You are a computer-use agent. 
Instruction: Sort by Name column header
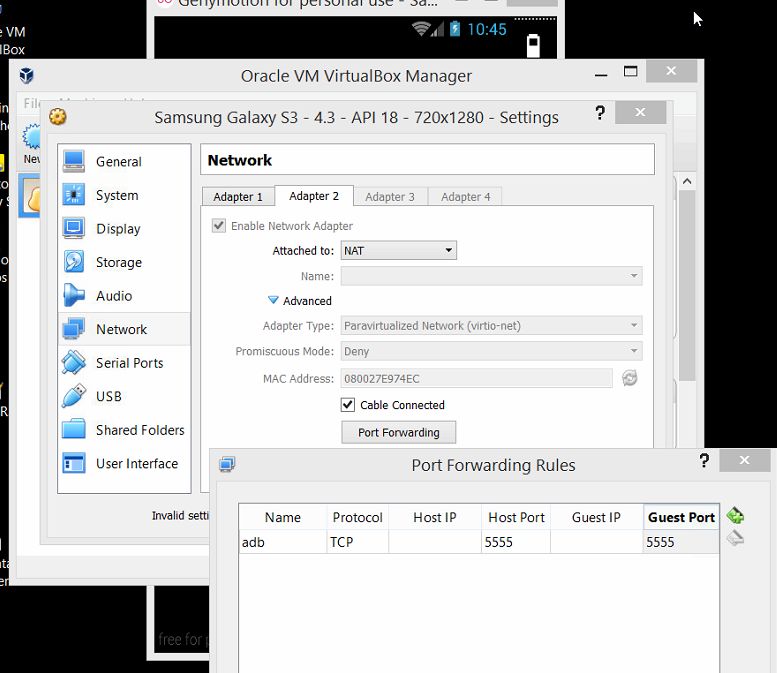tap(282, 517)
